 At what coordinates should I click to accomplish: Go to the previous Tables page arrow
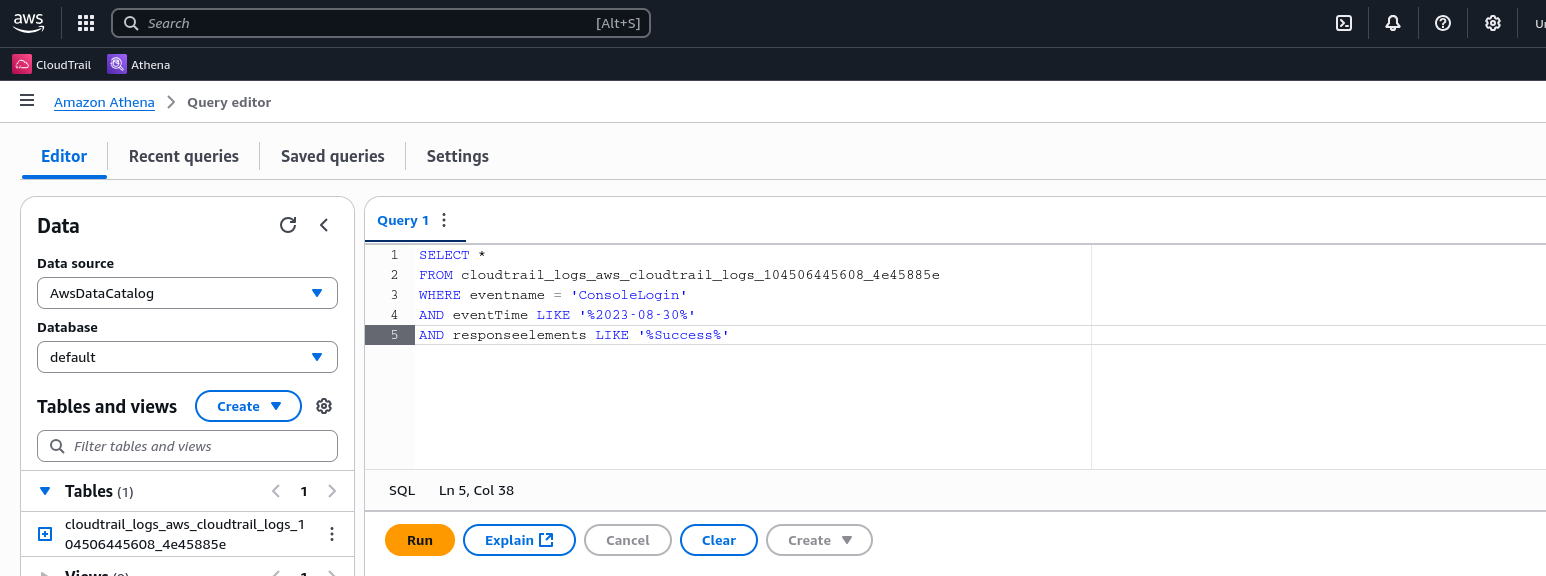pyautogui.click(x=276, y=491)
